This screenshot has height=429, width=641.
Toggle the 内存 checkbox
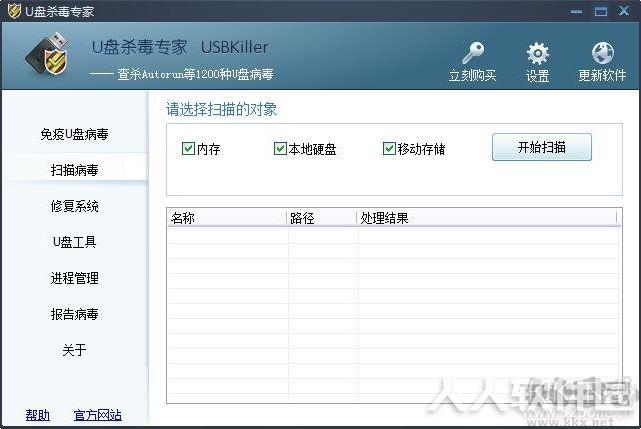[x=188, y=148]
